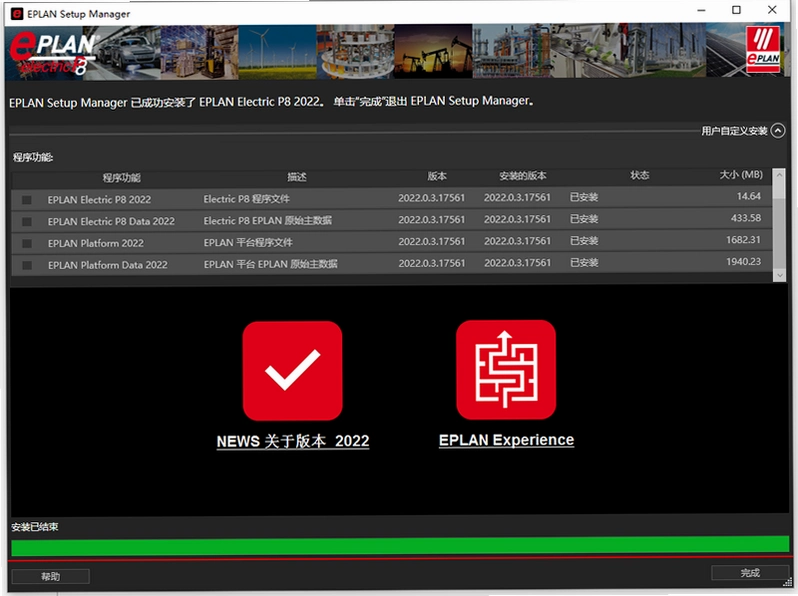The height and width of the screenshot is (596, 798).
Task: Click the Electric P8 EPLAN 原始主数据 description
Action: coord(267,220)
